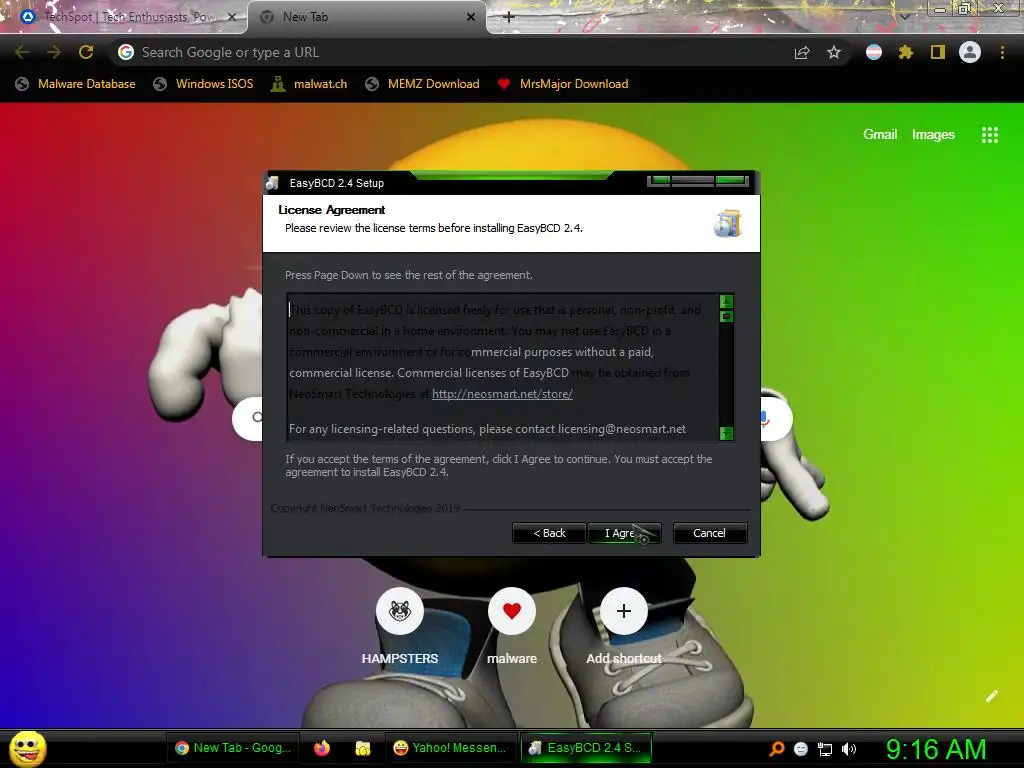Click the 9:16 AM clock
Screen dimensions: 1024x768
(936, 749)
